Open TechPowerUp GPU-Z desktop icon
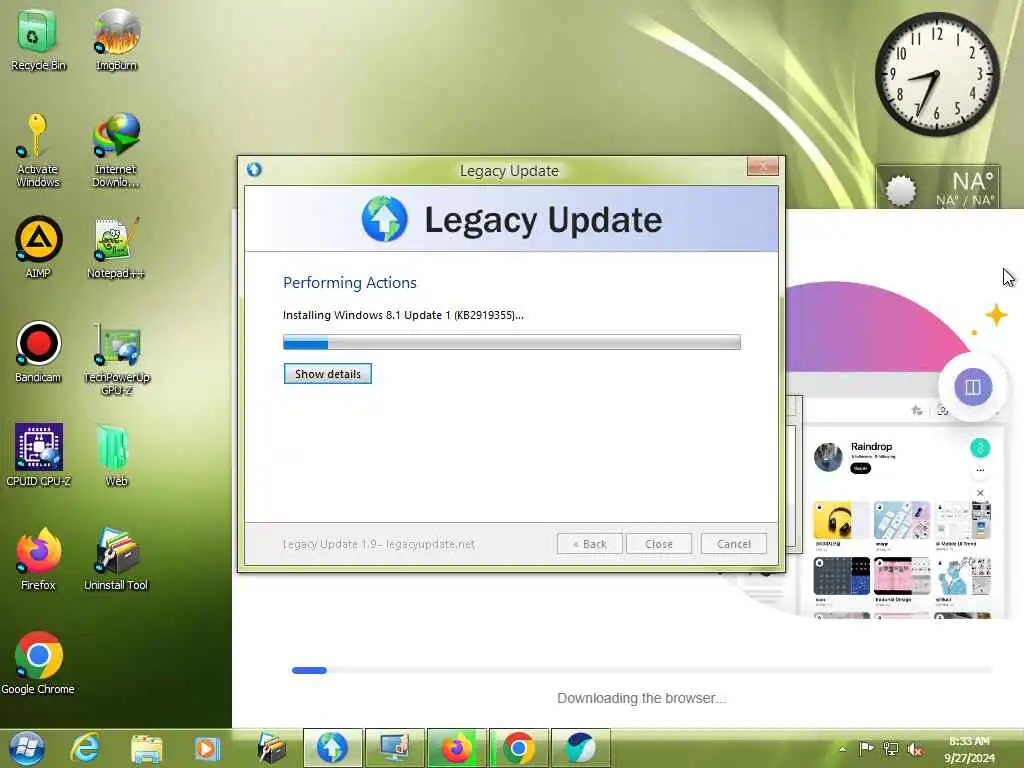This screenshot has width=1024, height=768. 116,358
